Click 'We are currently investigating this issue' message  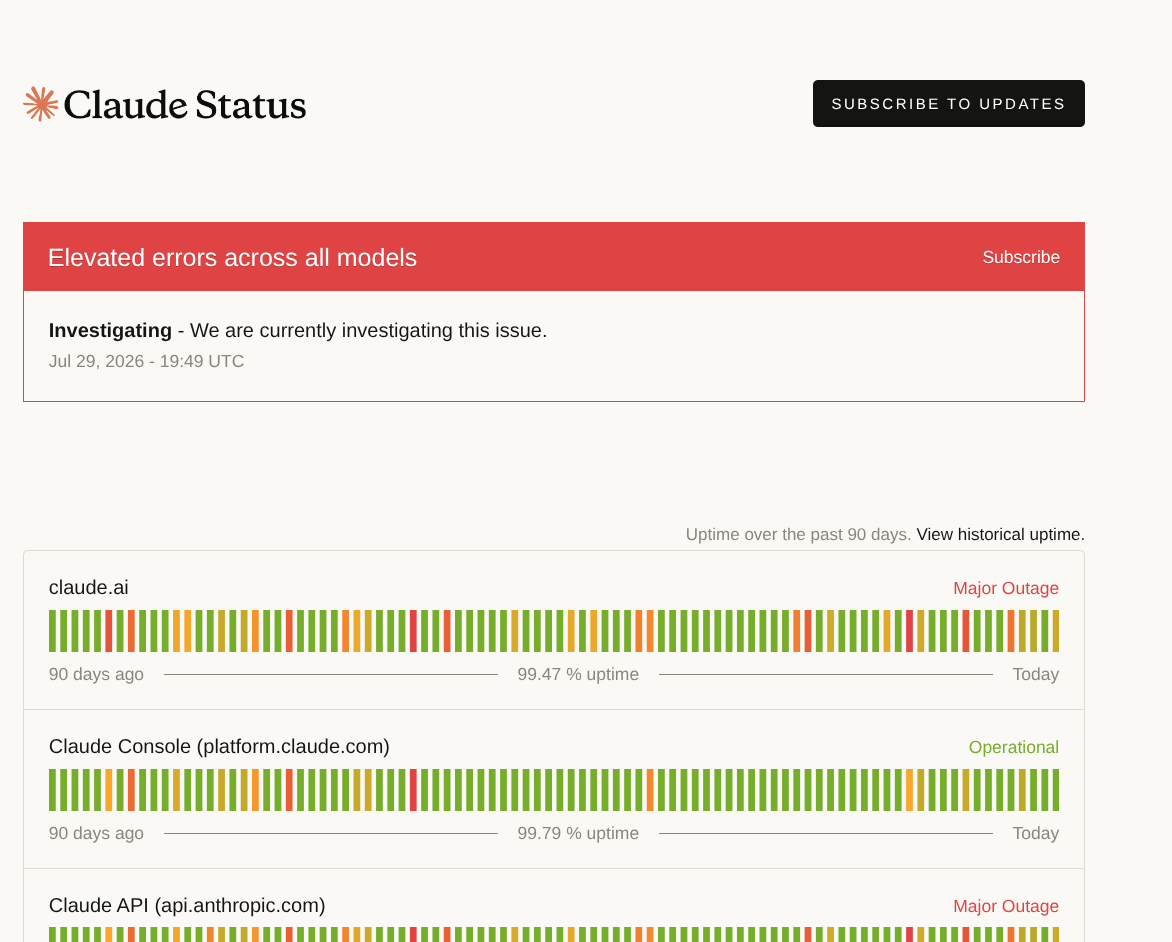tap(368, 330)
